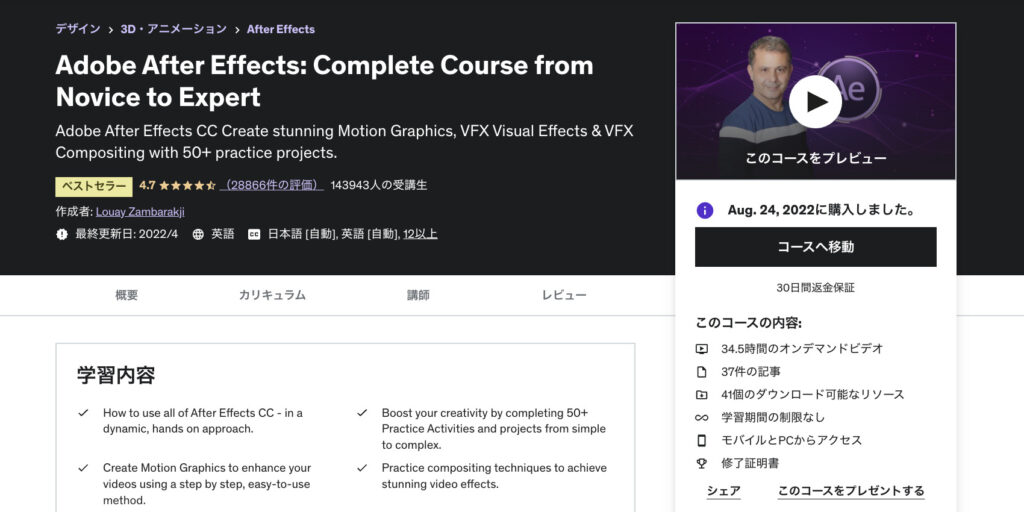Click the infinity icon for unlimited access
The width and height of the screenshot is (1024, 512).
pos(701,417)
